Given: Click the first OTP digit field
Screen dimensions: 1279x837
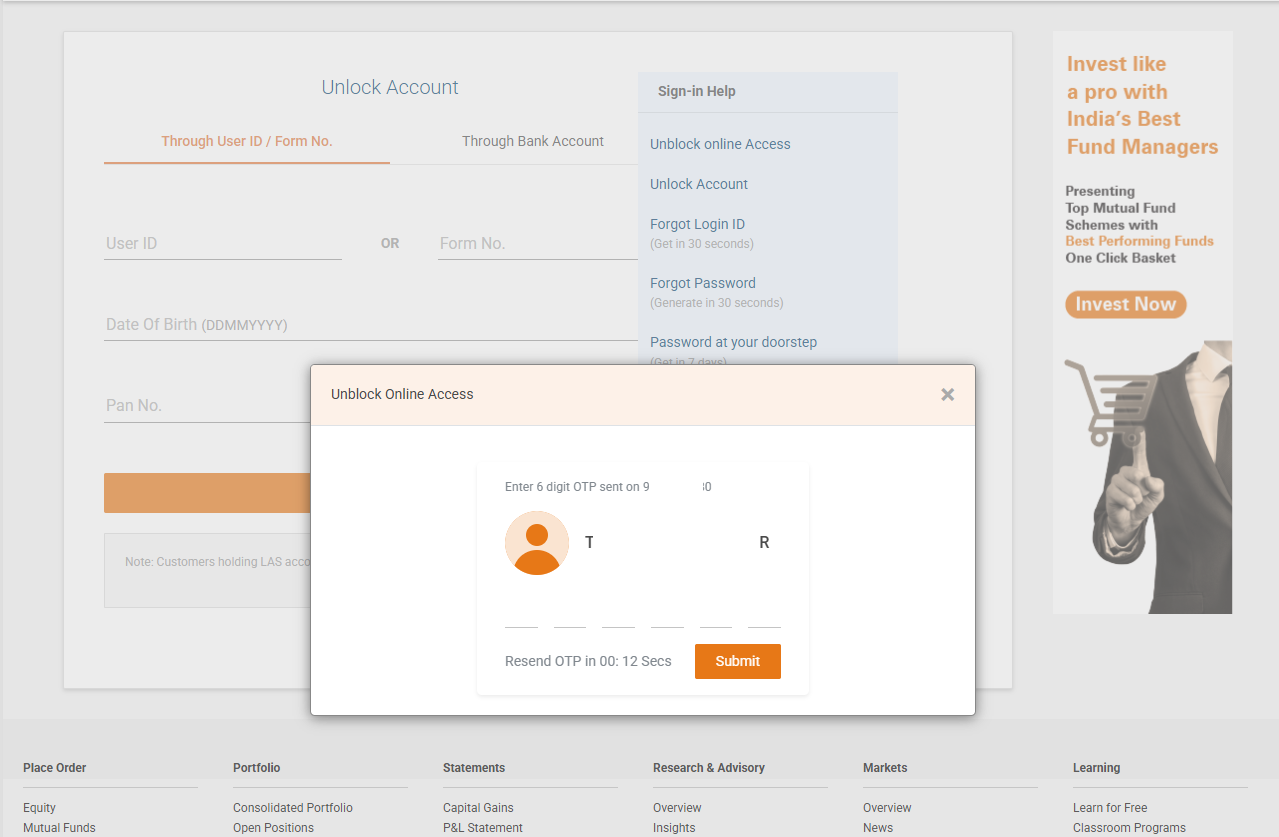Looking at the screenshot, I should coord(521,616).
